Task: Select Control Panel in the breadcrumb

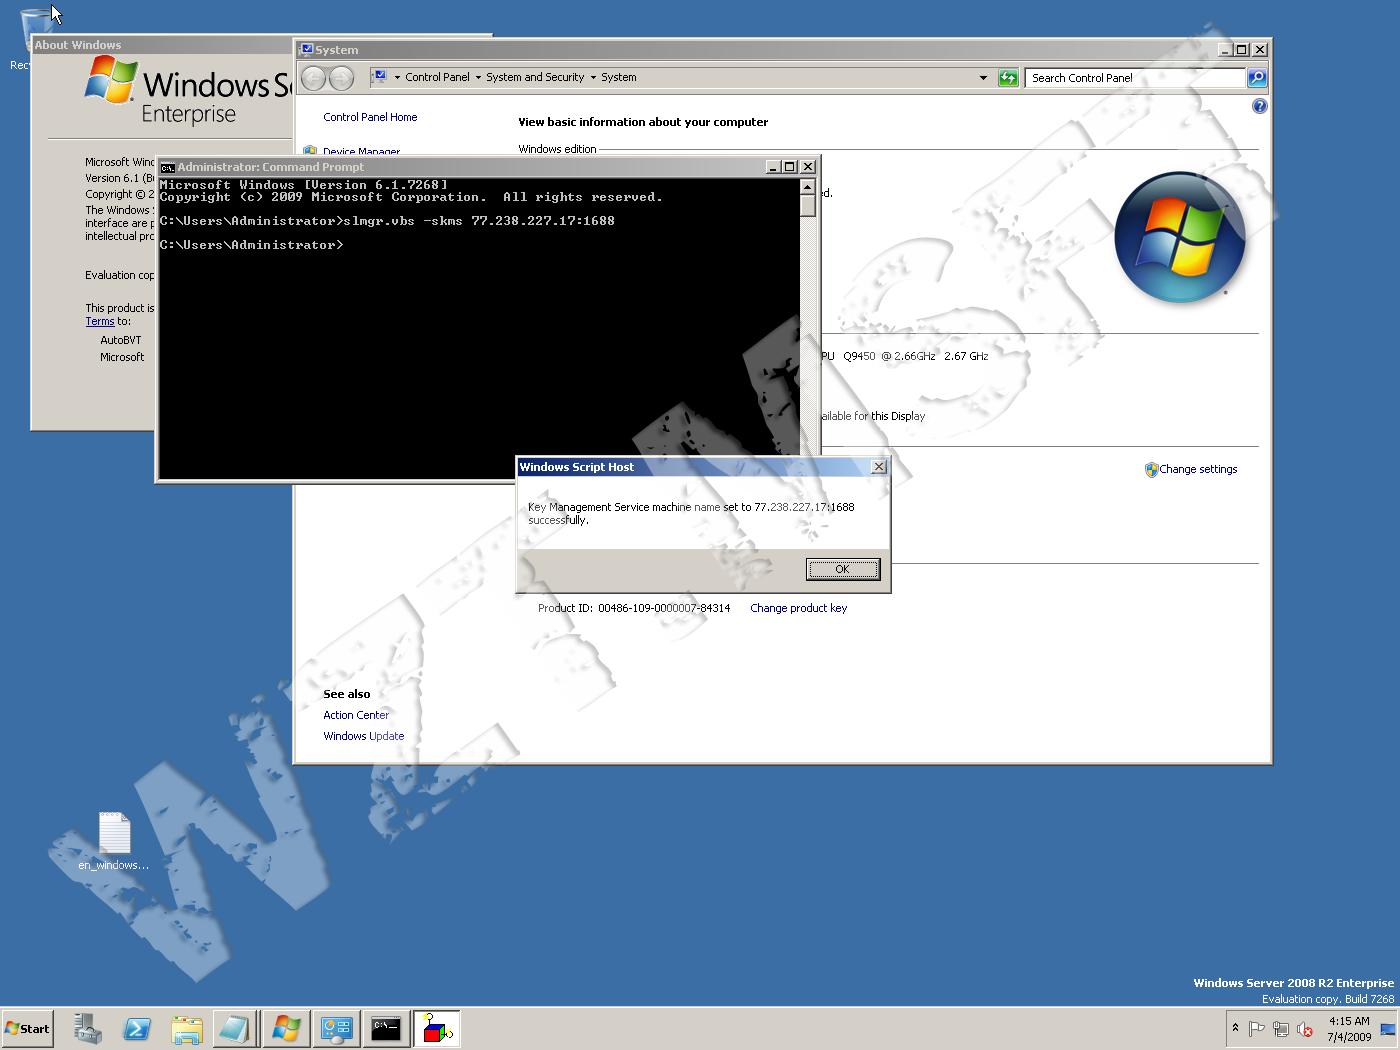Action: click(437, 77)
